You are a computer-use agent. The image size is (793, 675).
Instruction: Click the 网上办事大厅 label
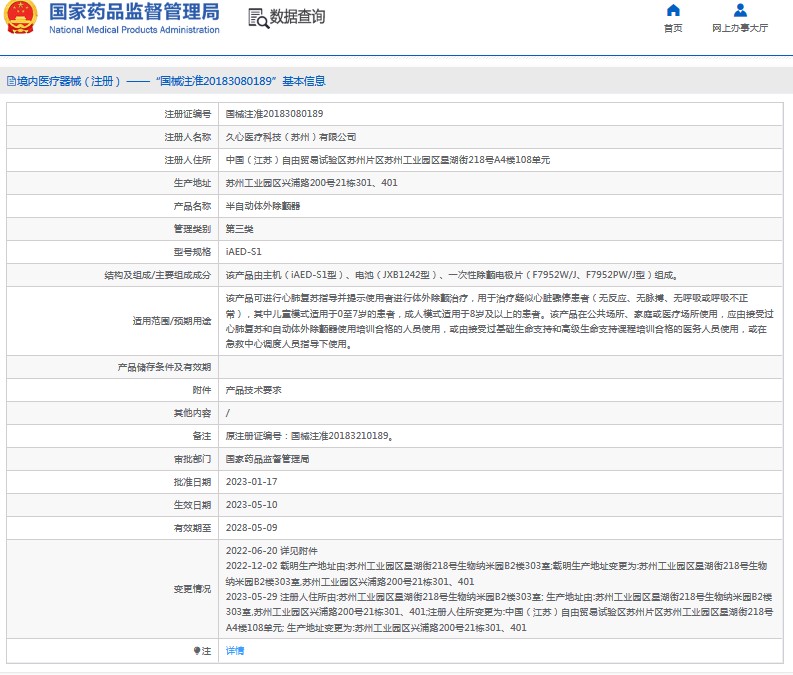(740, 28)
